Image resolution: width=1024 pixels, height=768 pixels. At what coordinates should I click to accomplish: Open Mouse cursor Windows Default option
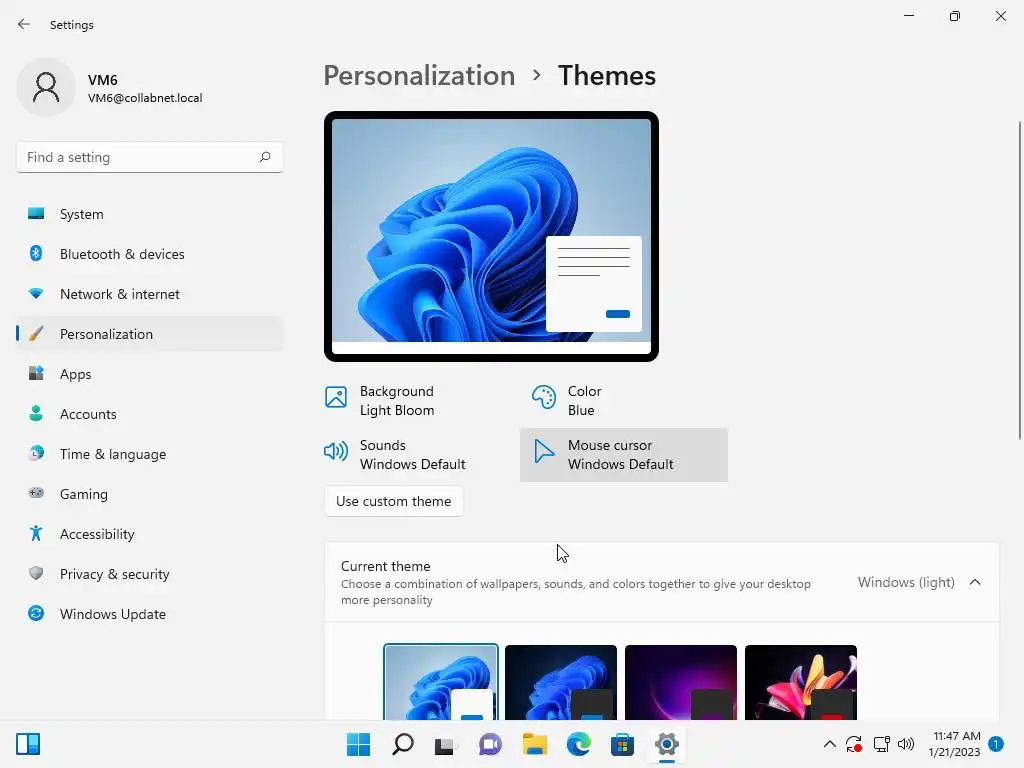624,455
